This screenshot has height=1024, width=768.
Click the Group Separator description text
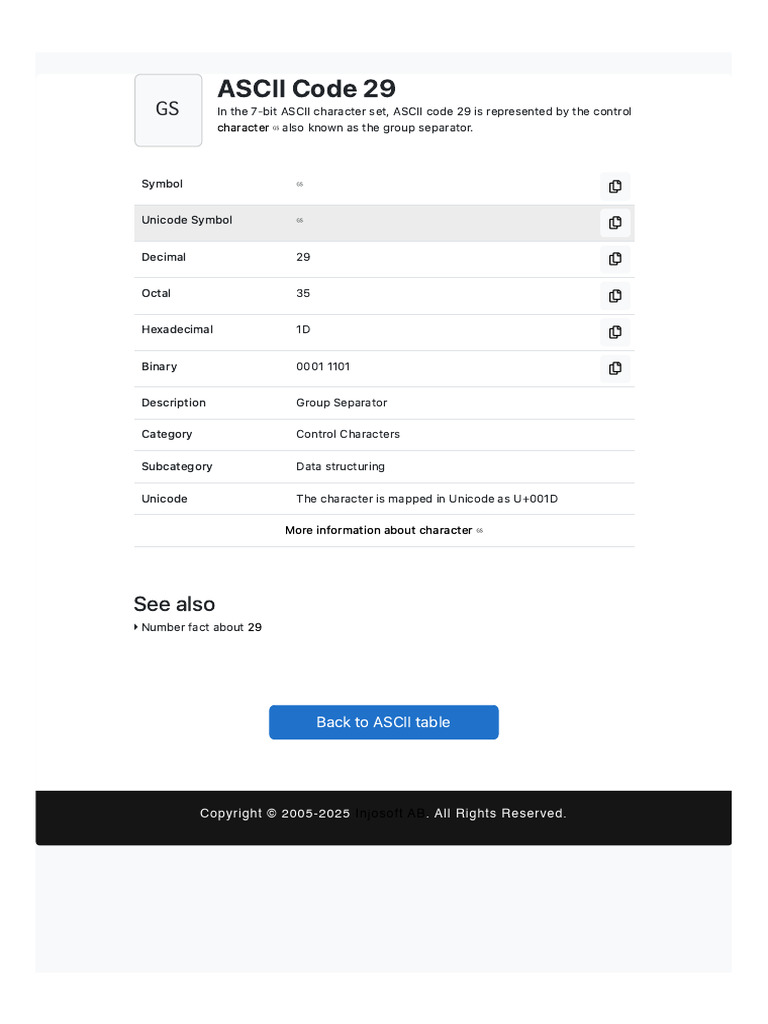(x=341, y=402)
